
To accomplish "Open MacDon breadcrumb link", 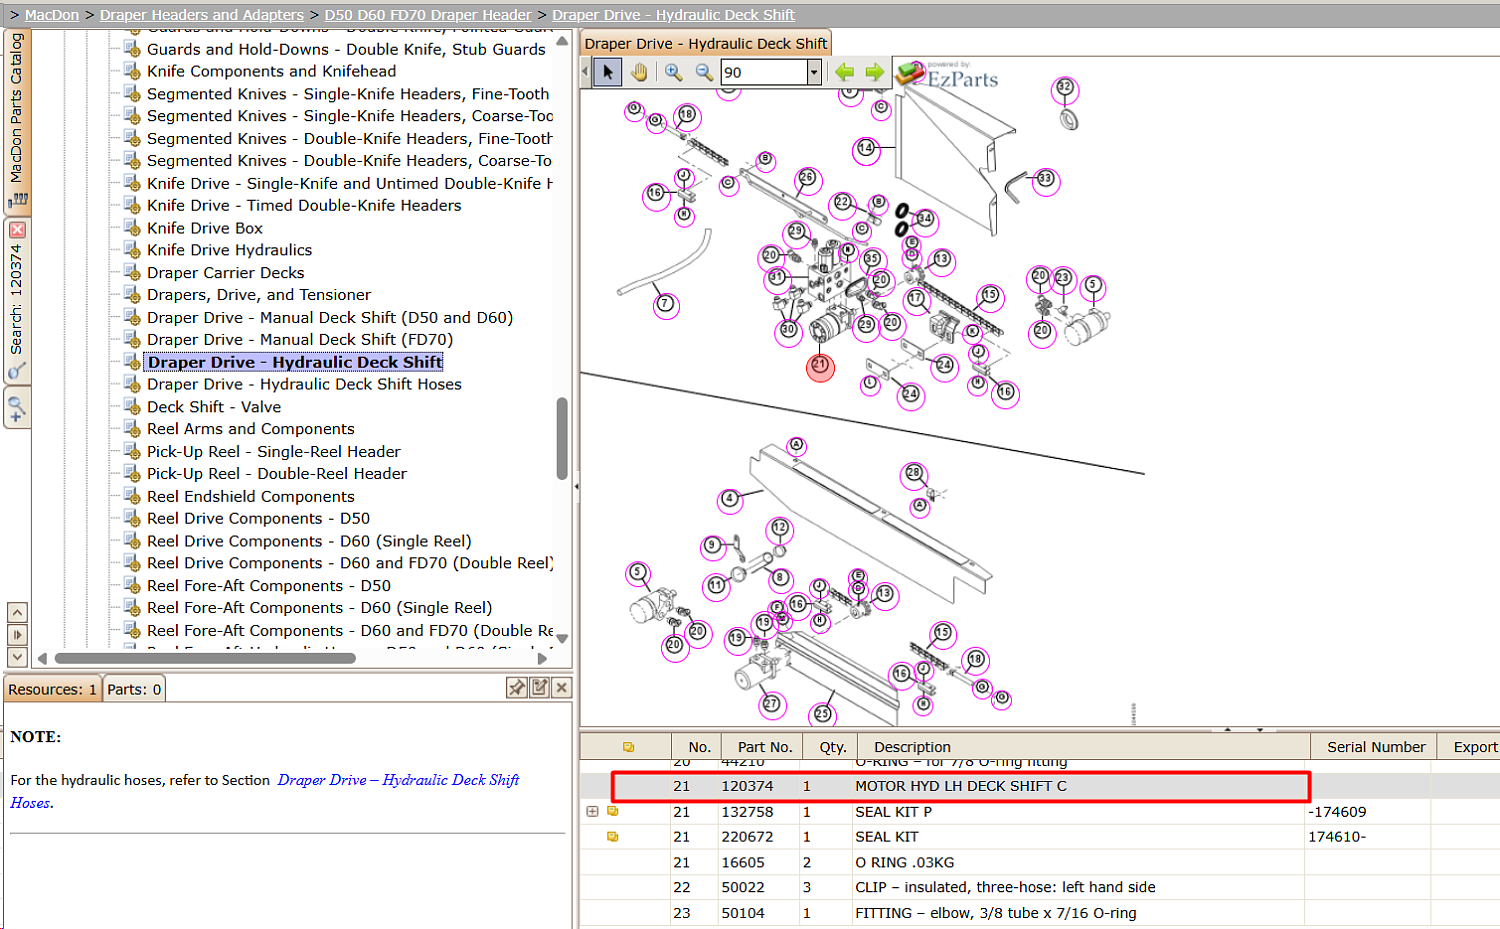I will (x=52, y=15).
